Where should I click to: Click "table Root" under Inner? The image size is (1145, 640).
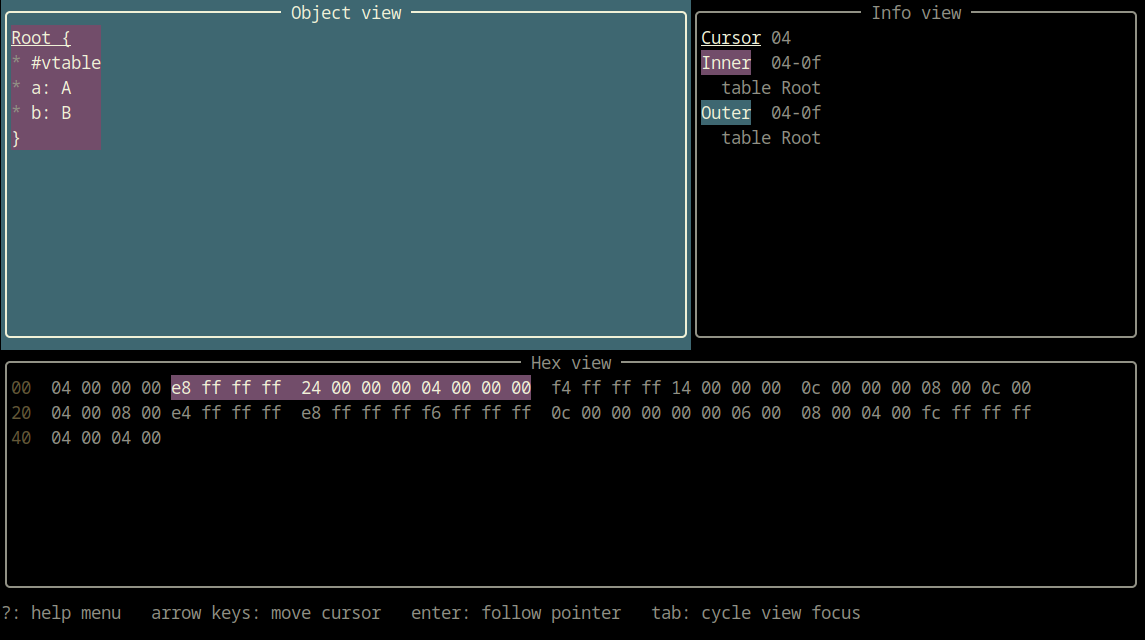771,88
